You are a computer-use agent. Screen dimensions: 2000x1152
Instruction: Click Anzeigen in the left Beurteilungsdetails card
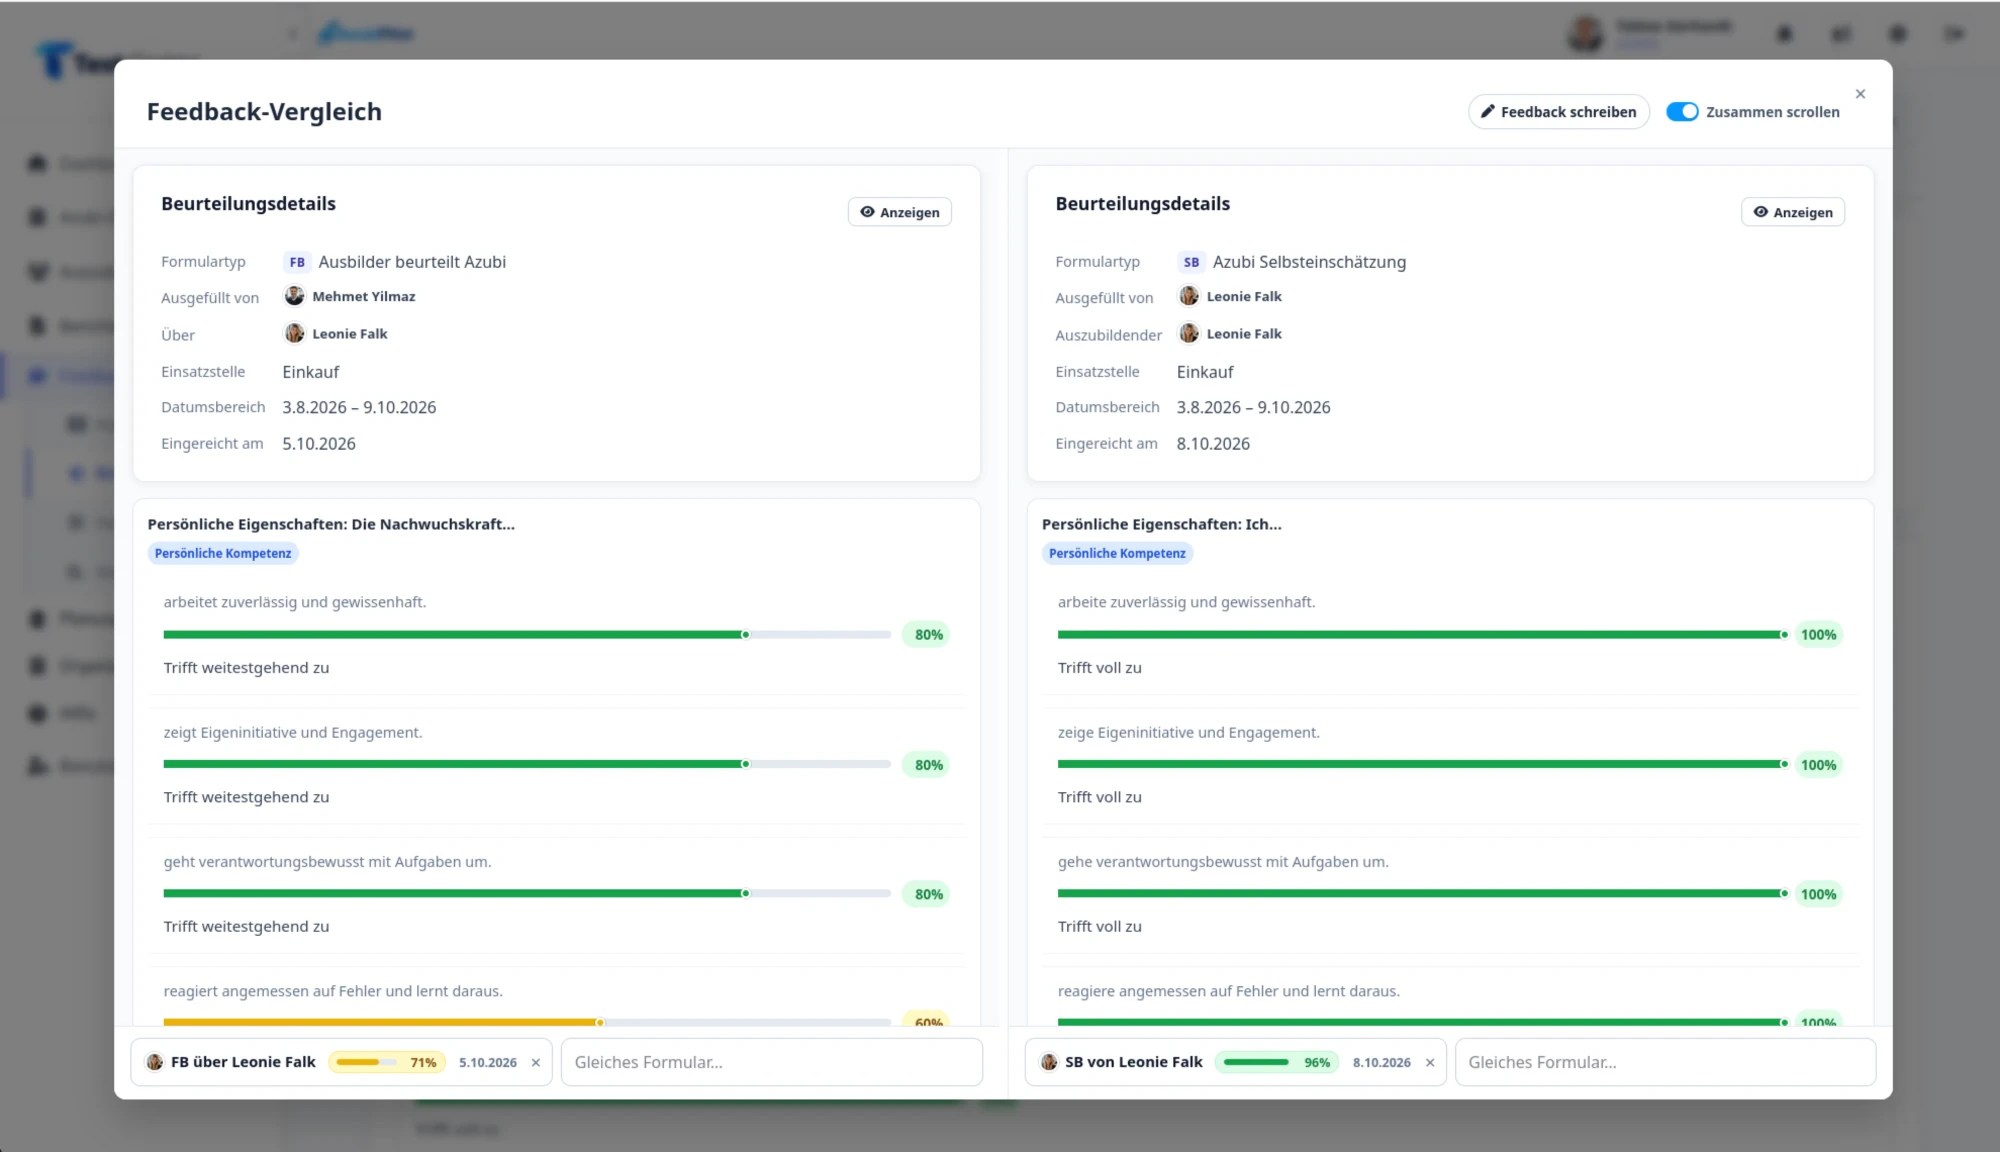click(900, 212)
